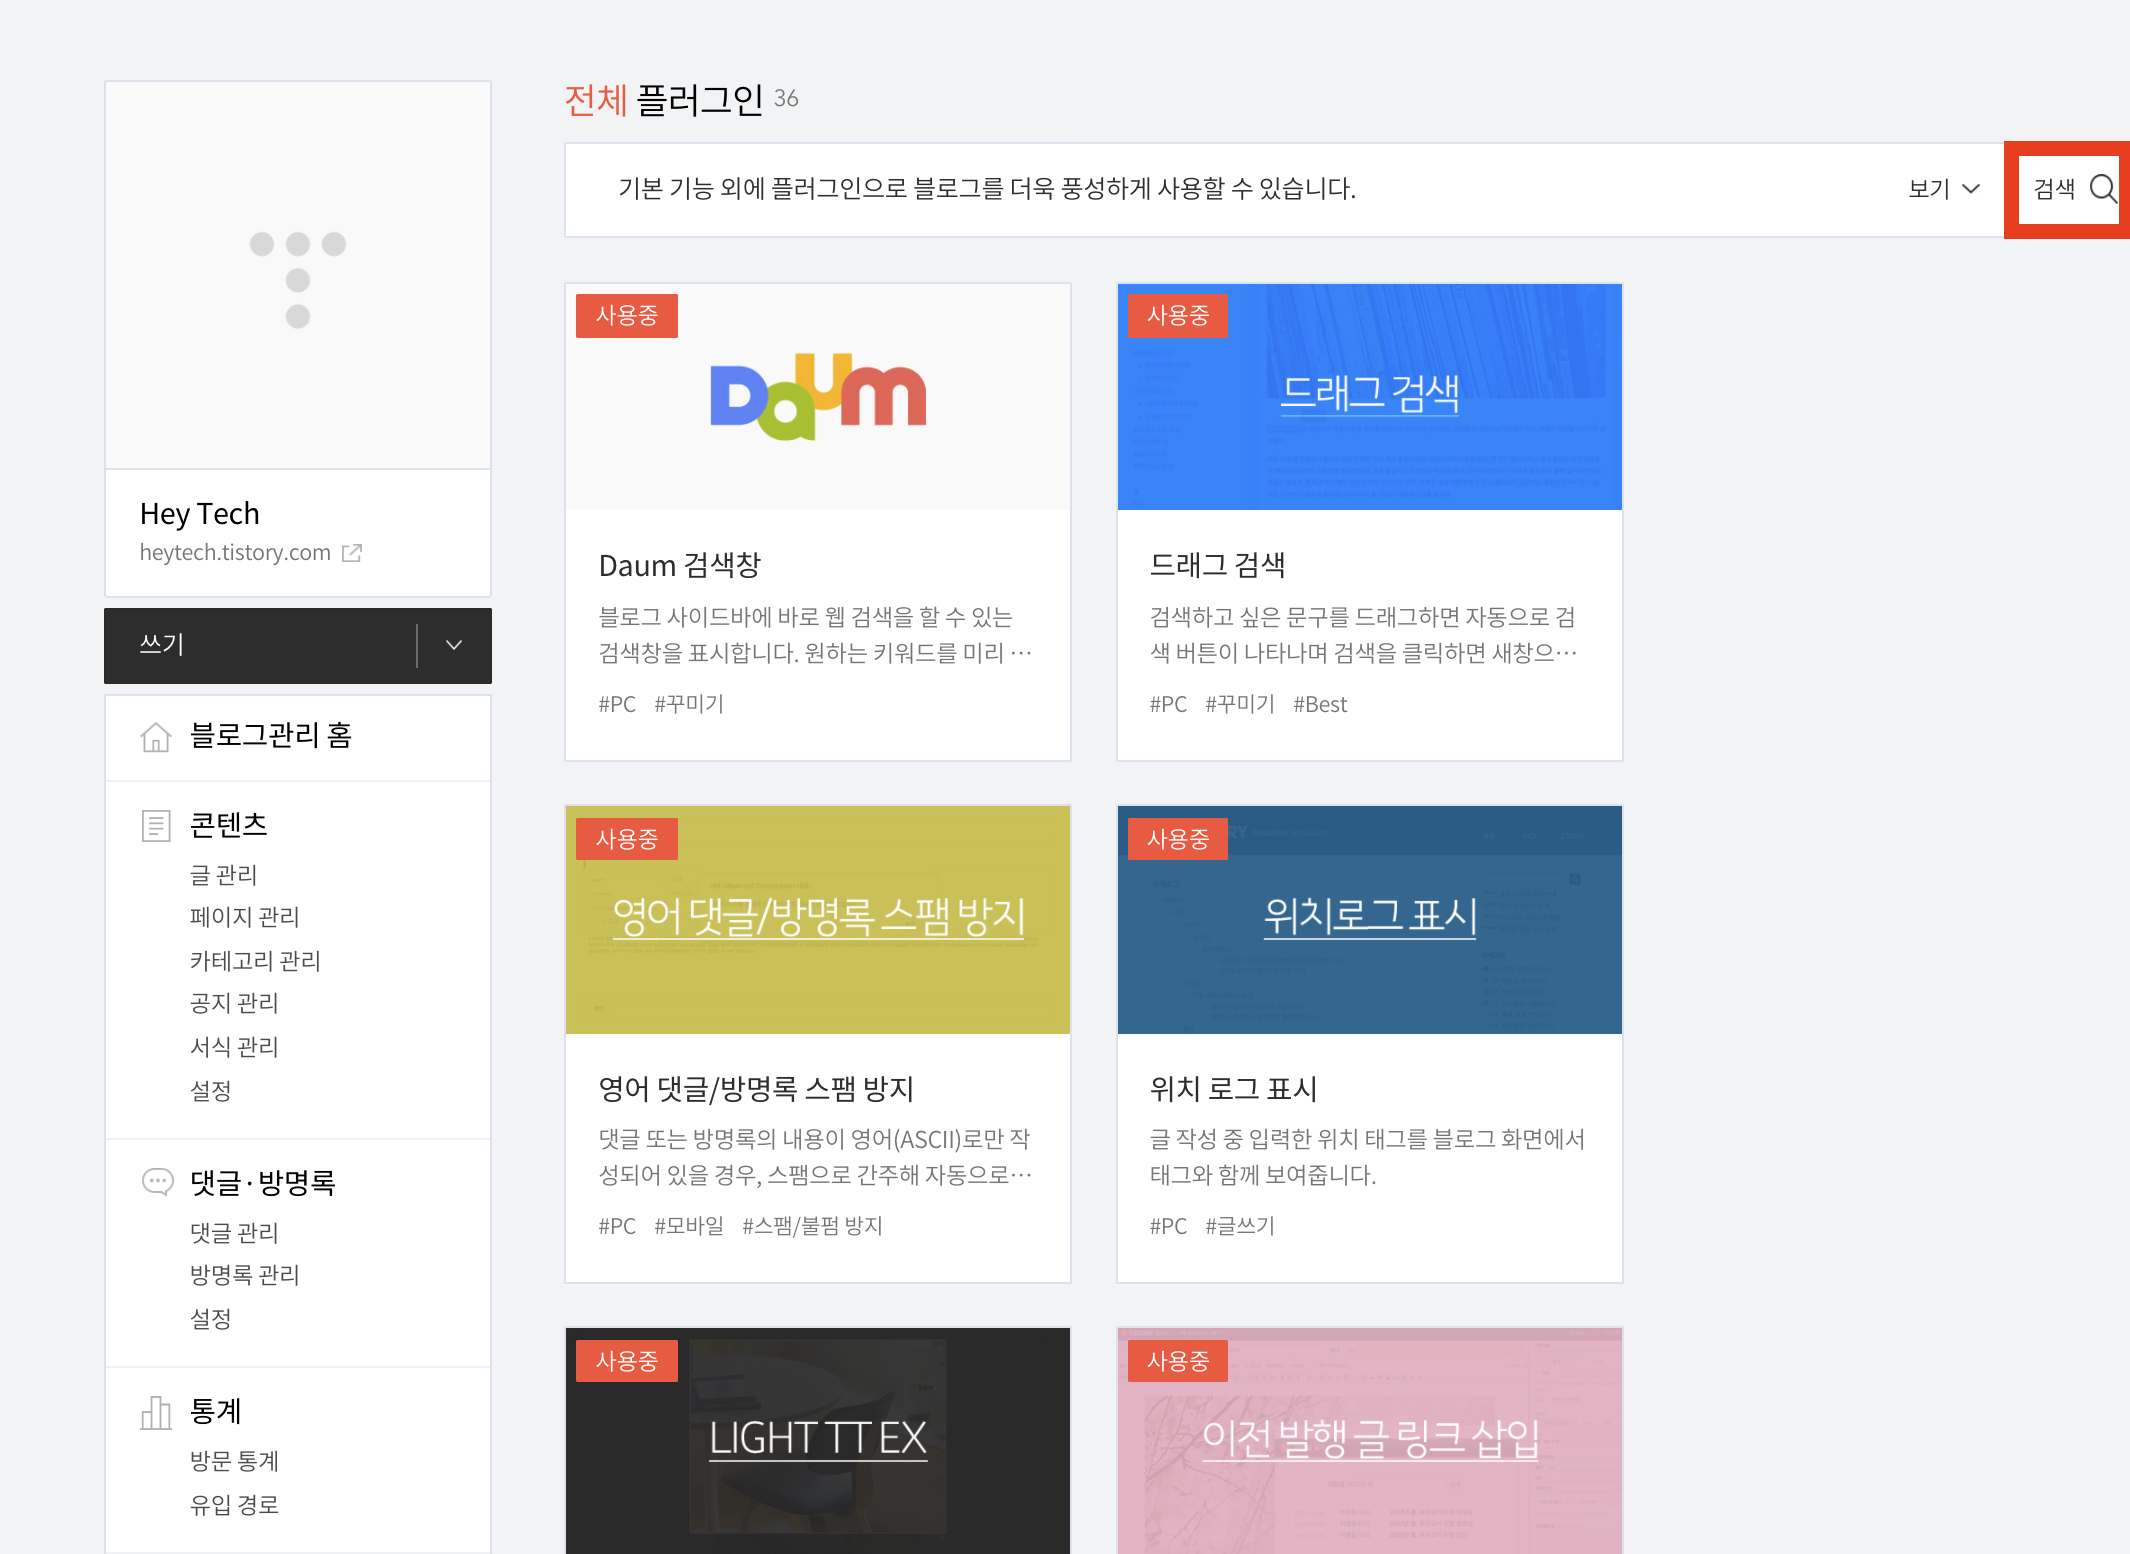Click the #Best tag on 드래그 검색
Image resolution: width=2130 pixels, height=1554 pixels.
1319,704
